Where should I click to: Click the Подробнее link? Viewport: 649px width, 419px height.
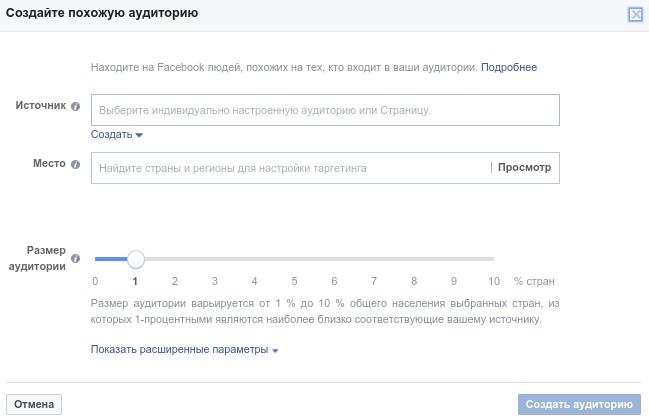click(509, 67)
